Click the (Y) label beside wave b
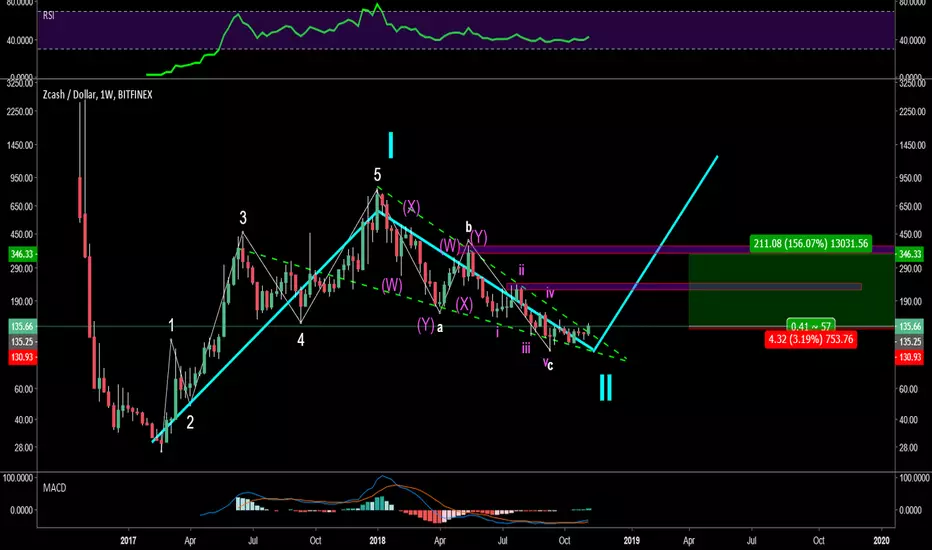Viewport: 932px width, 550px height. pyautogui.click(x=479, y=238)
